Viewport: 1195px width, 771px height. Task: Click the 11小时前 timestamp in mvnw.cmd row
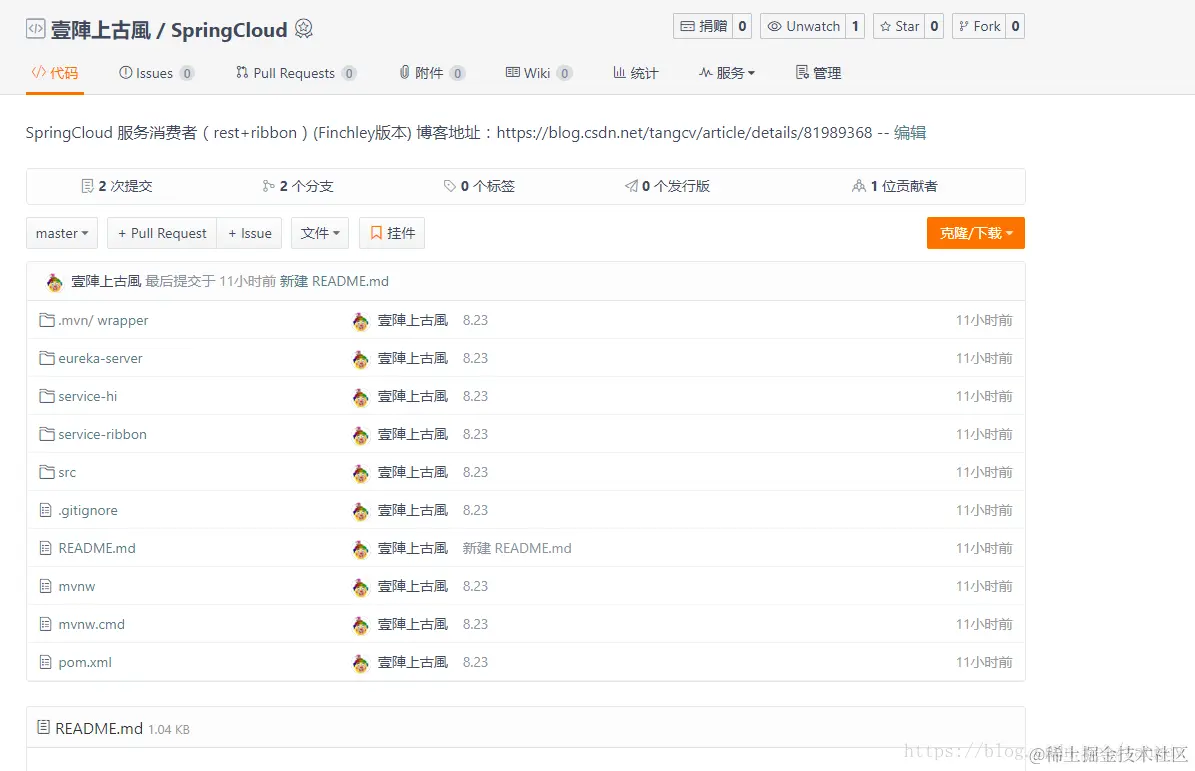tap(984, 625)
